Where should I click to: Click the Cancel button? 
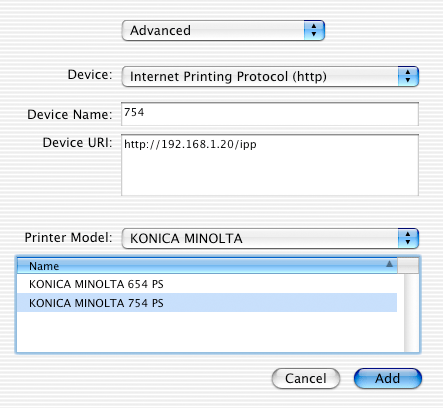(x=306, y=378)
